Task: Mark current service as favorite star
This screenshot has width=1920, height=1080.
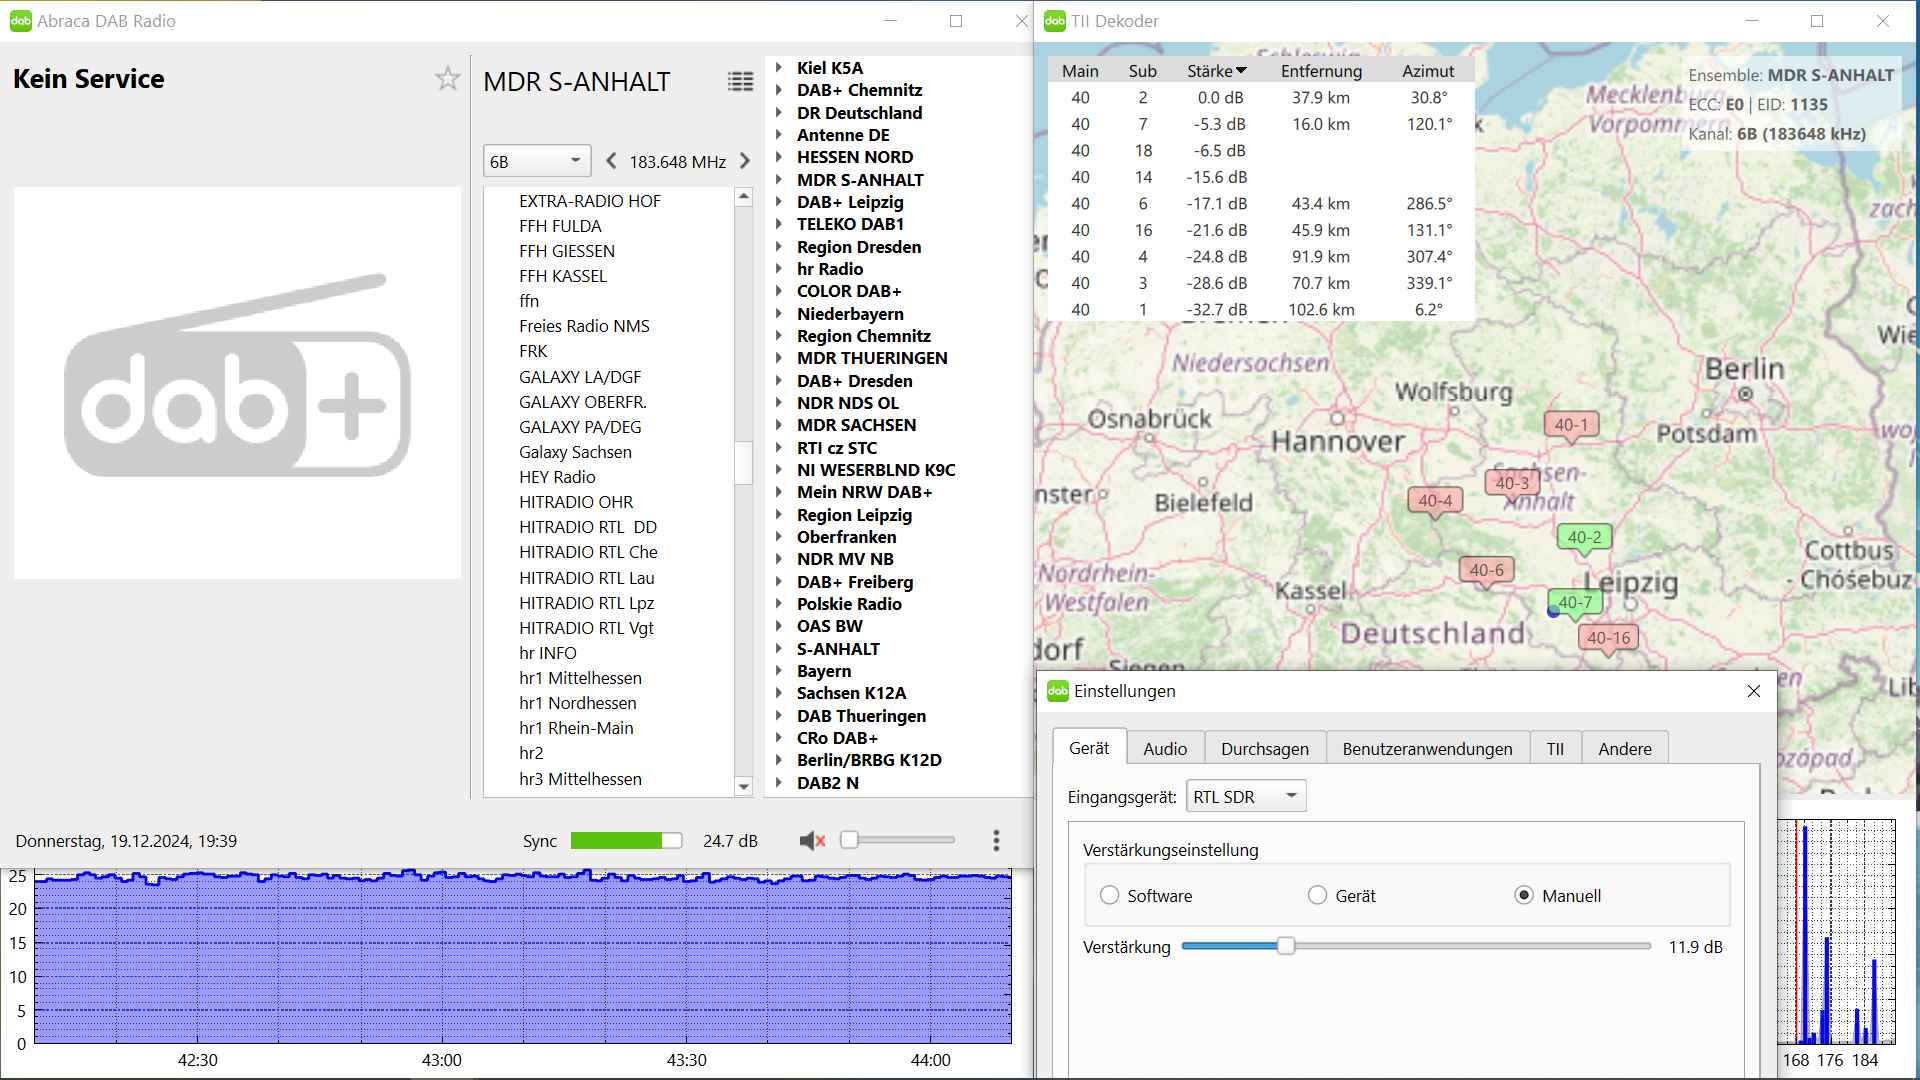Action: (447, 79)
